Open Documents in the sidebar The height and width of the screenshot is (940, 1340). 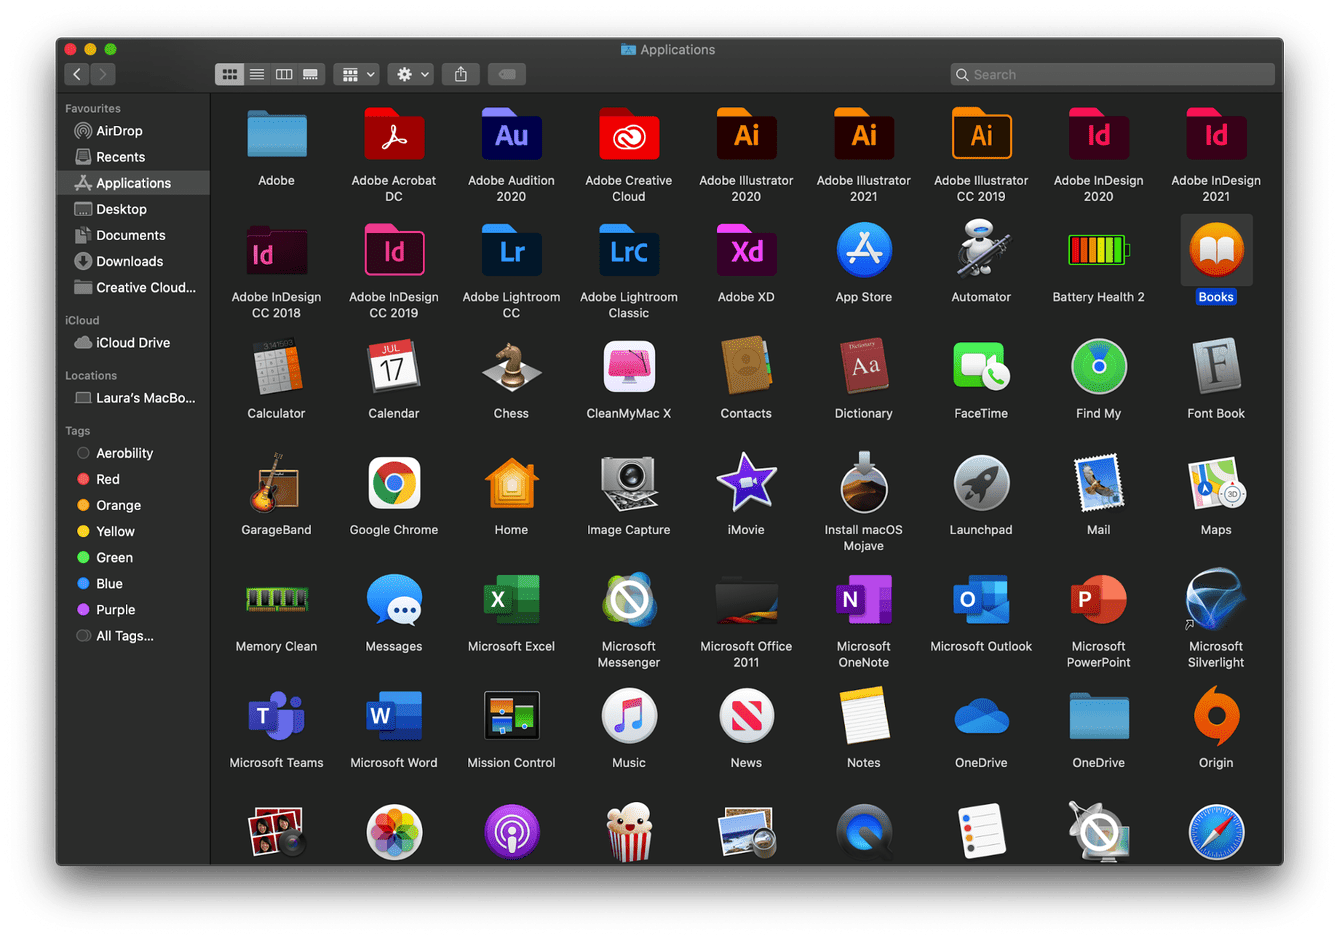[x=134, y=235]
